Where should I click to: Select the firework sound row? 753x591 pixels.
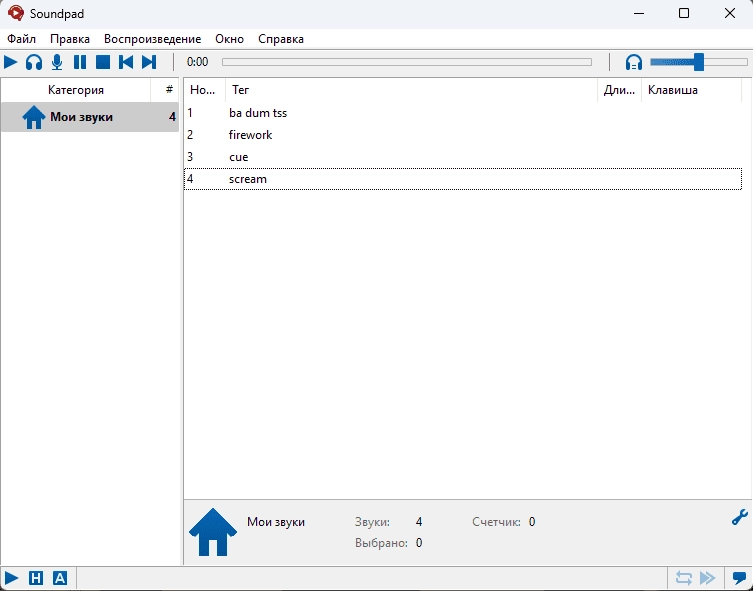coord(463,135)
